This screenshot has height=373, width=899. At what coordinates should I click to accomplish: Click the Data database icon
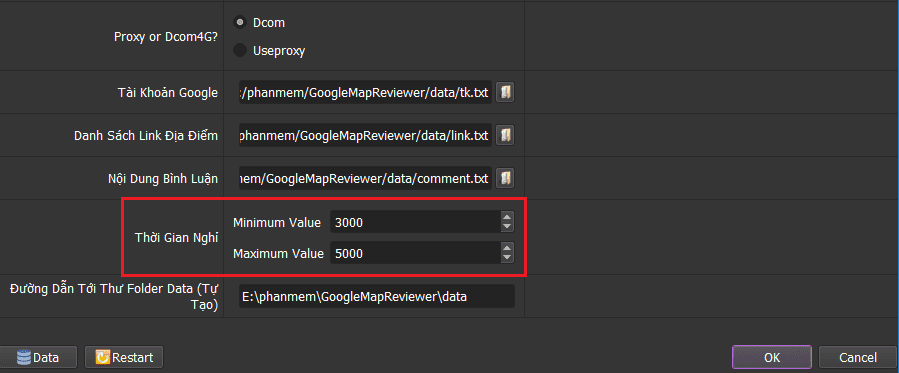coord(24,358)
